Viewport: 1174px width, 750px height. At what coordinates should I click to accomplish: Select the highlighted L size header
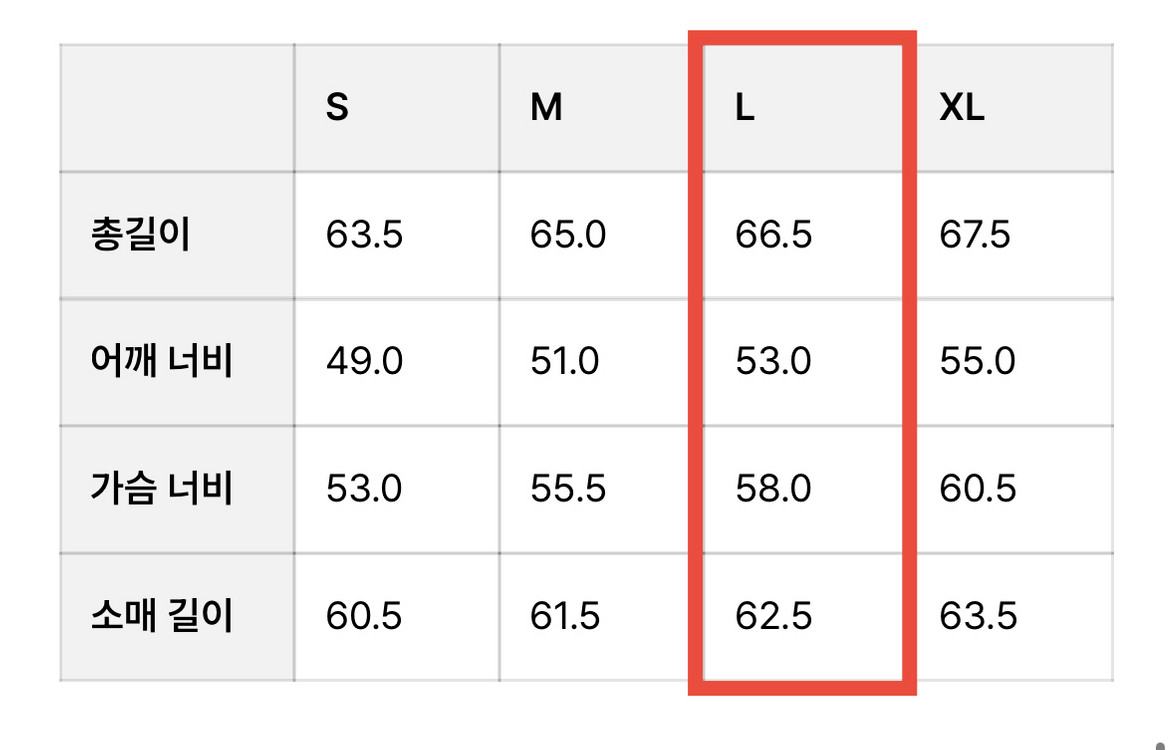[x=745, y=108]
